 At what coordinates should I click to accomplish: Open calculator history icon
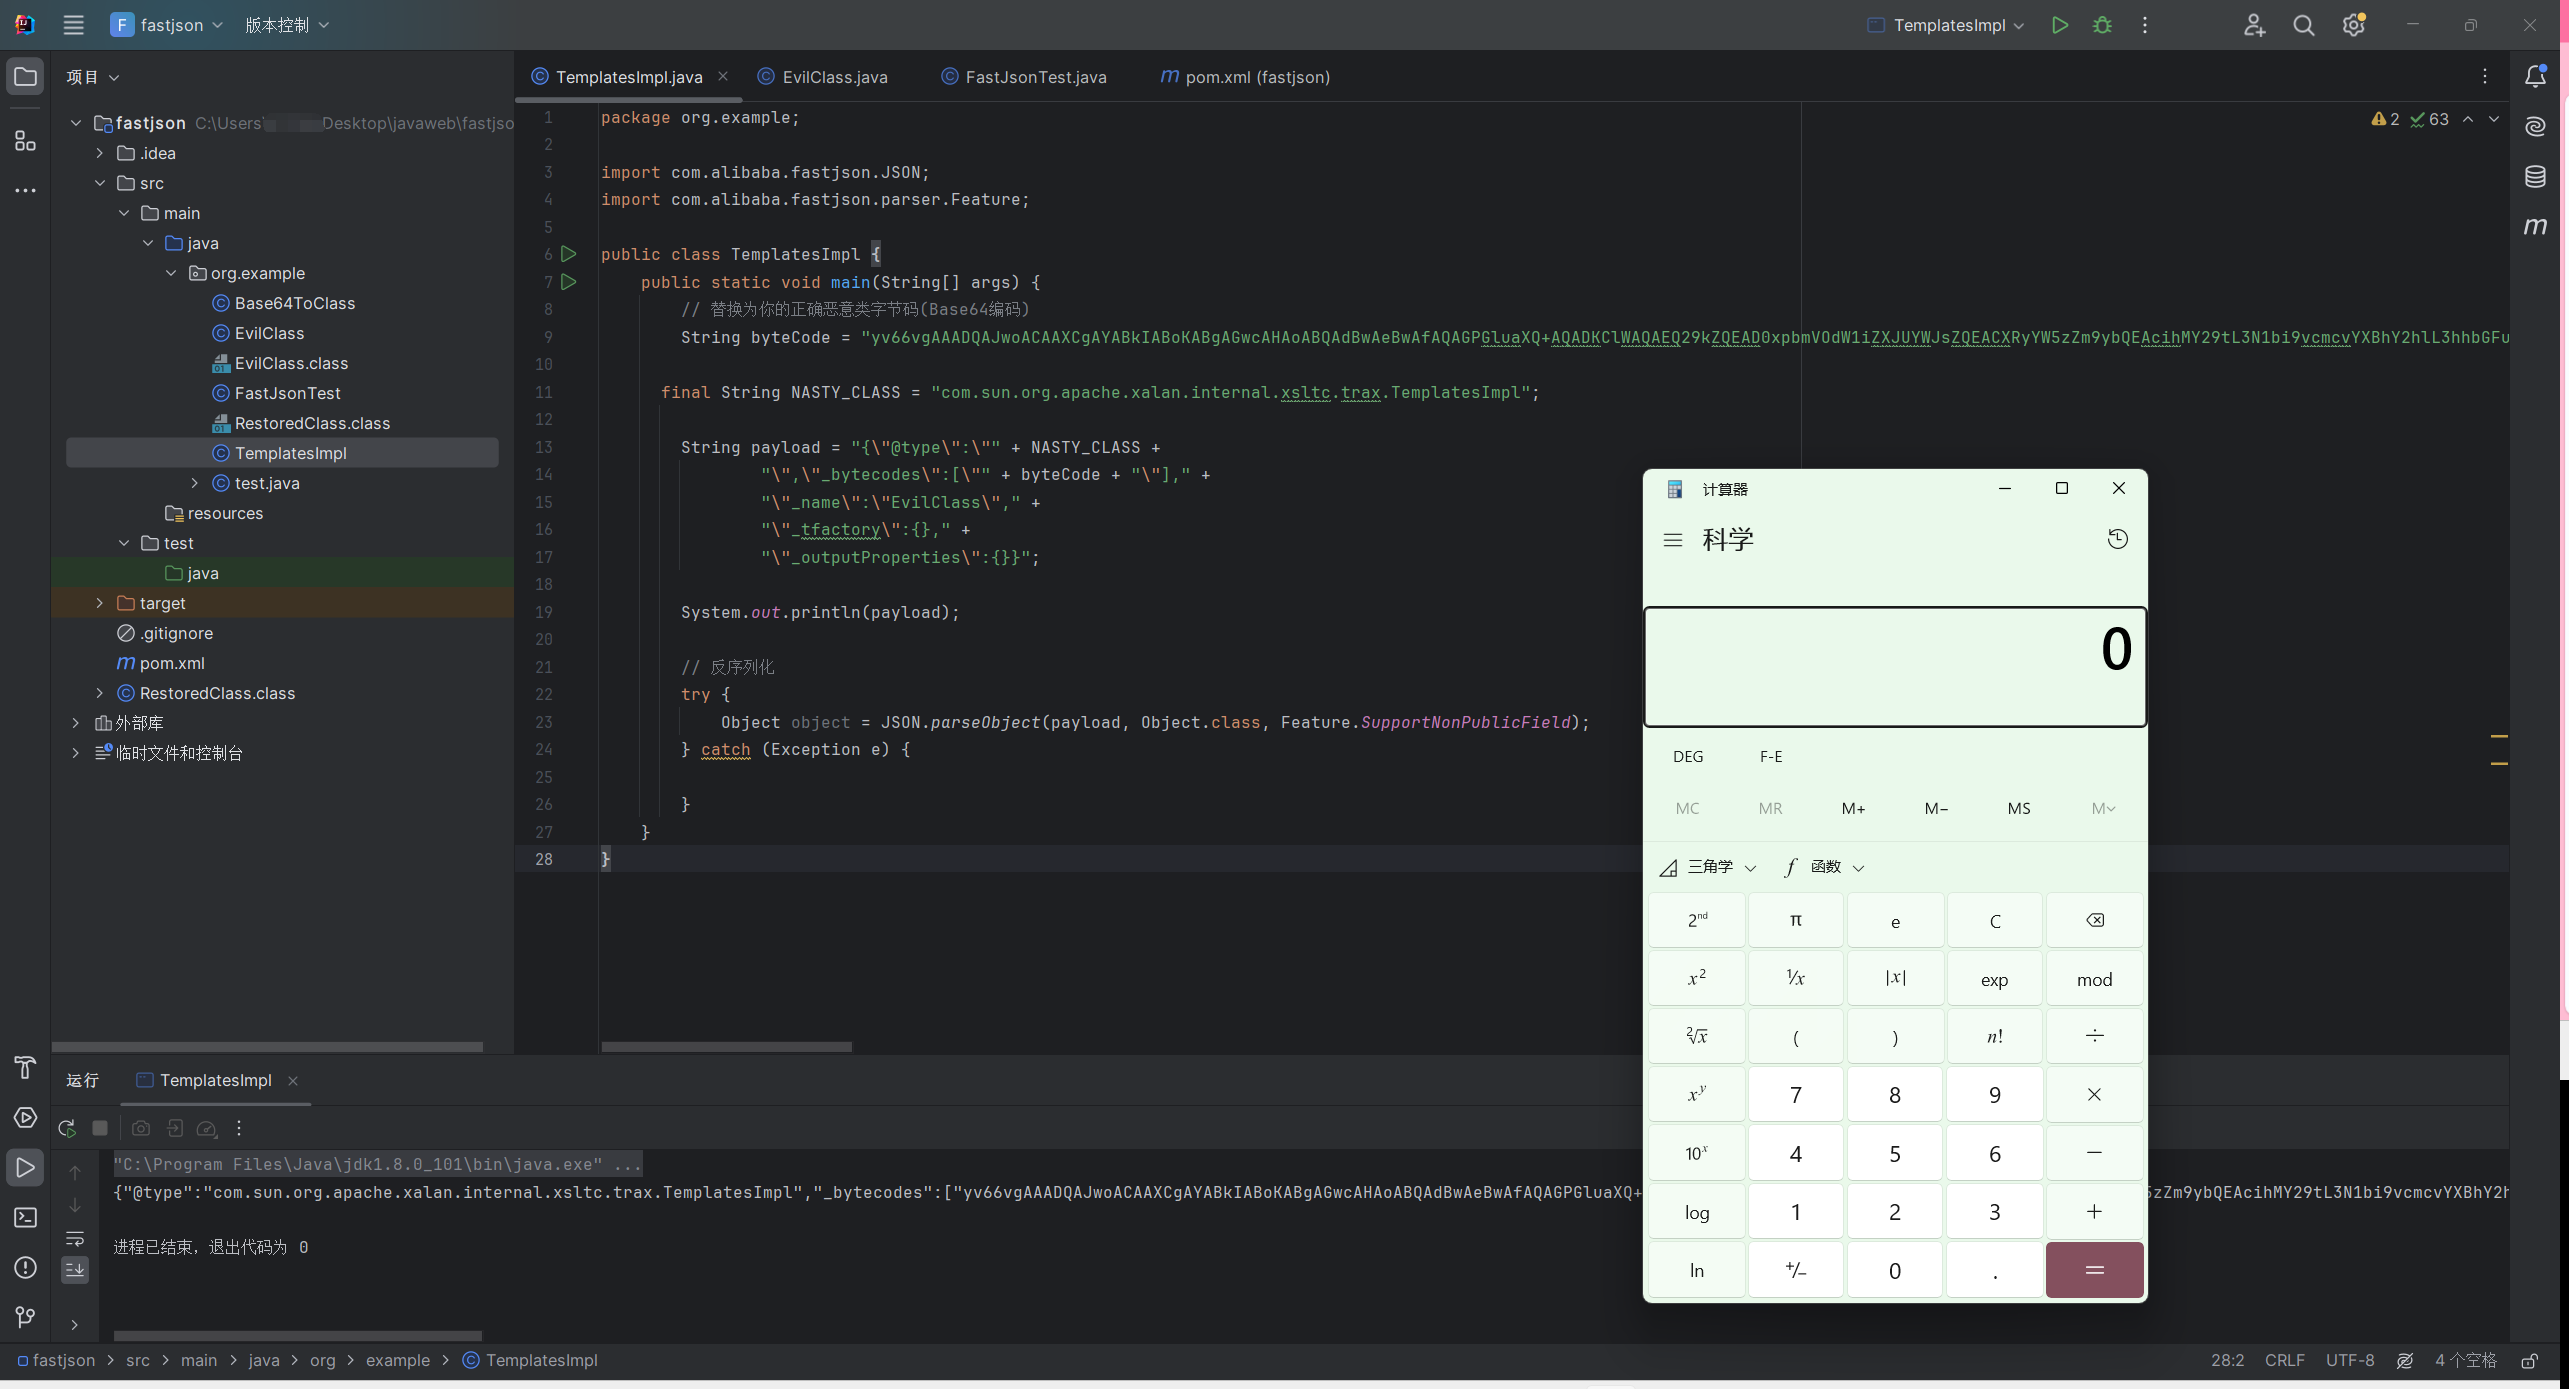pos(2117,539)
